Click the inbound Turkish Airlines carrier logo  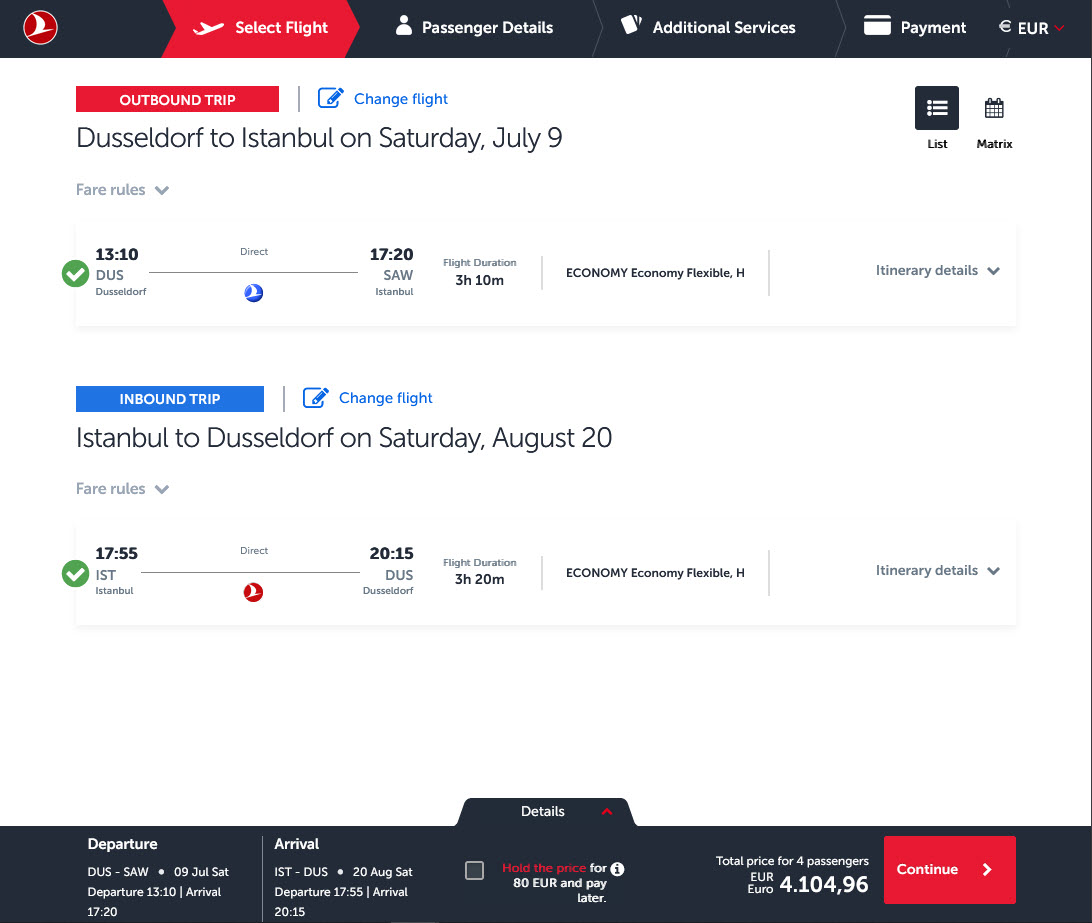coord(254,593)
